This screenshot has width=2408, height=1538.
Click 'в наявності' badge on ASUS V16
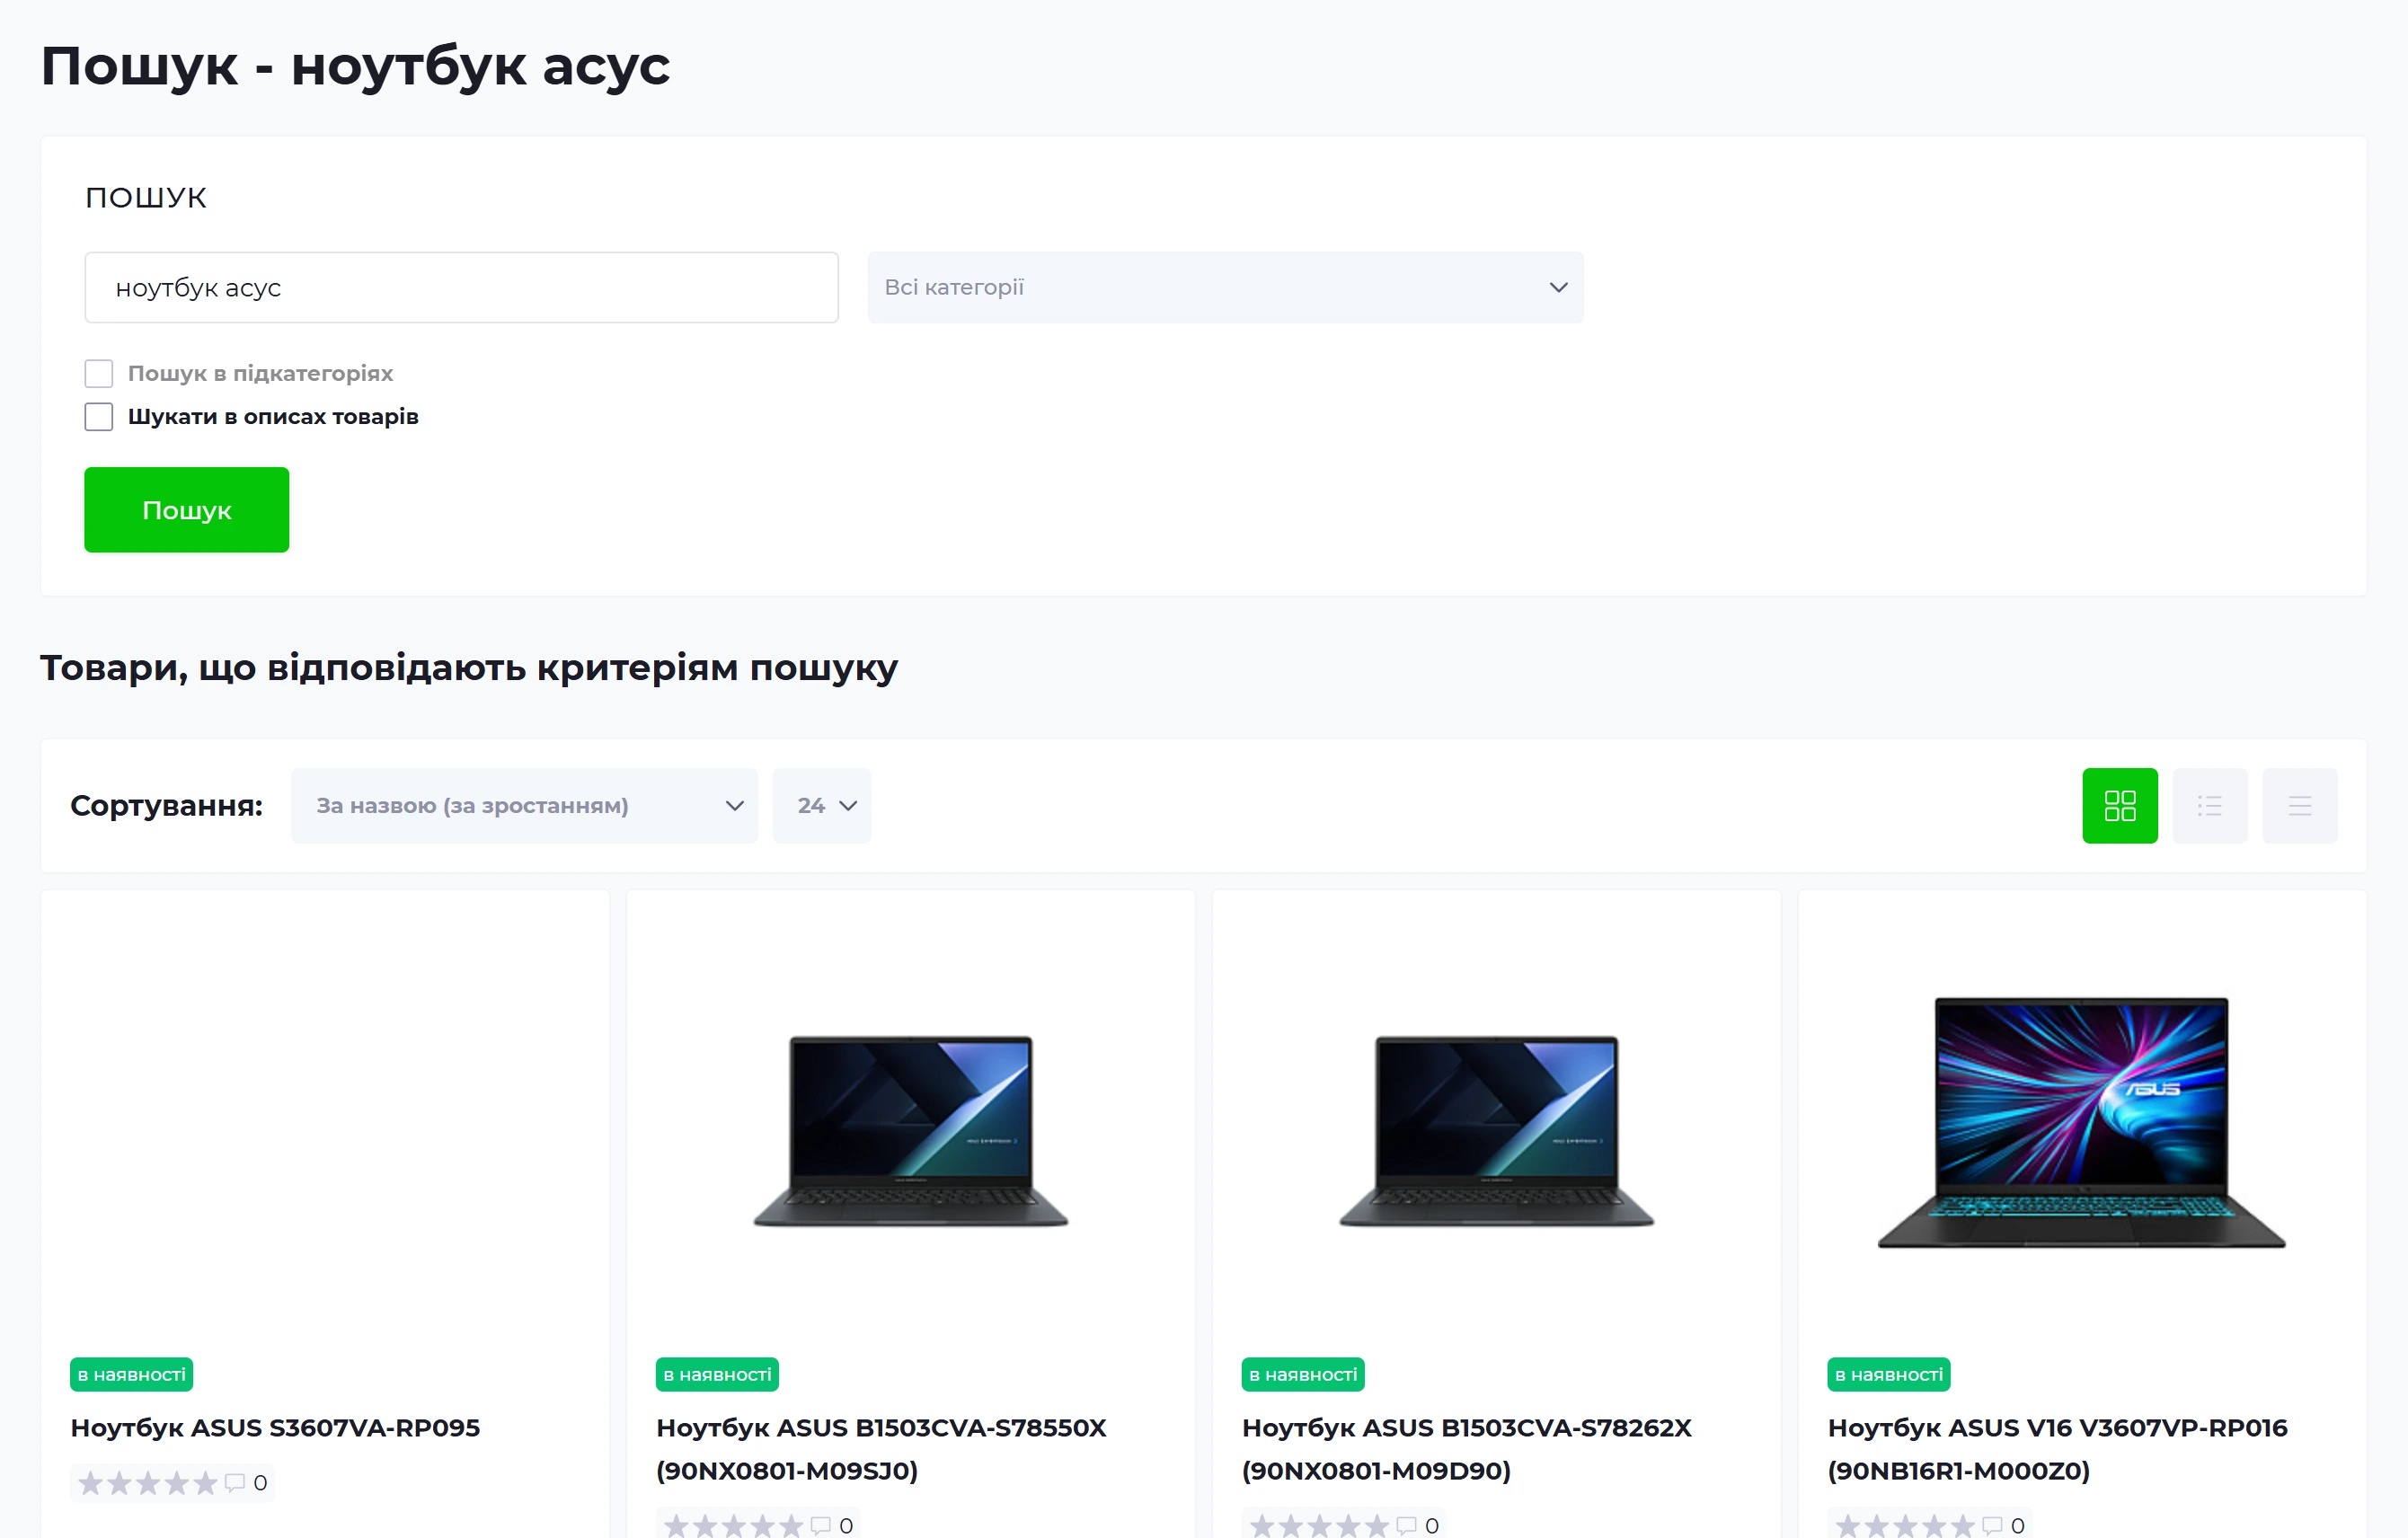pyautogui.click(x=1889, y=1374)
